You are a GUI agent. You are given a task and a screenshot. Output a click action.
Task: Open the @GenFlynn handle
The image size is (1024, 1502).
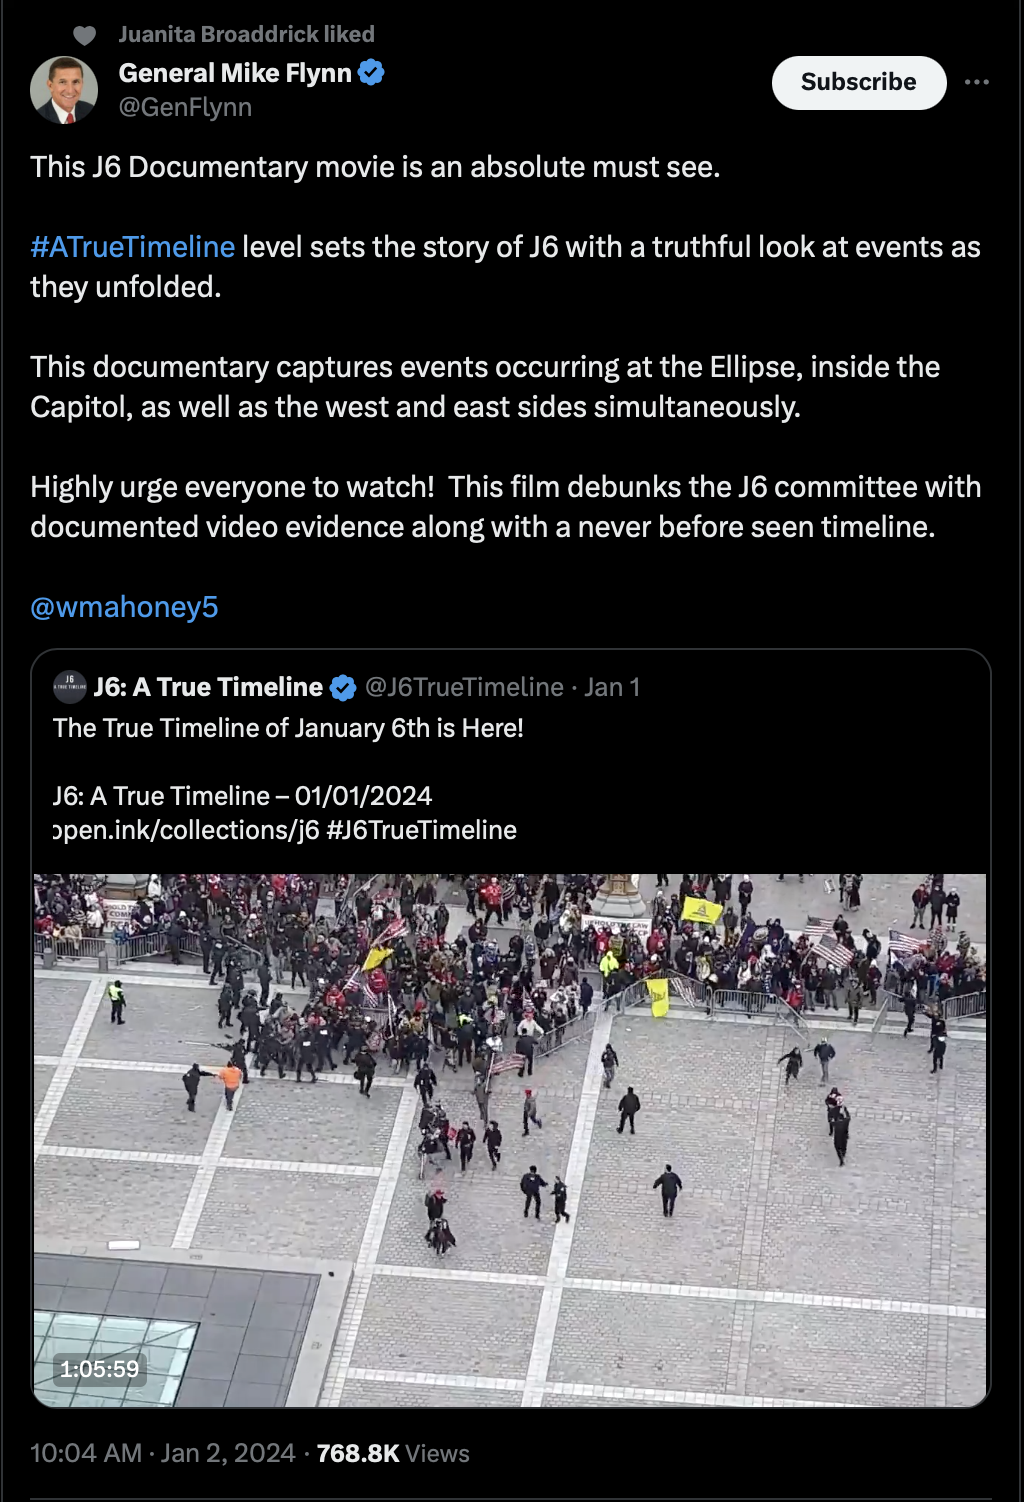tap(185, 107)
